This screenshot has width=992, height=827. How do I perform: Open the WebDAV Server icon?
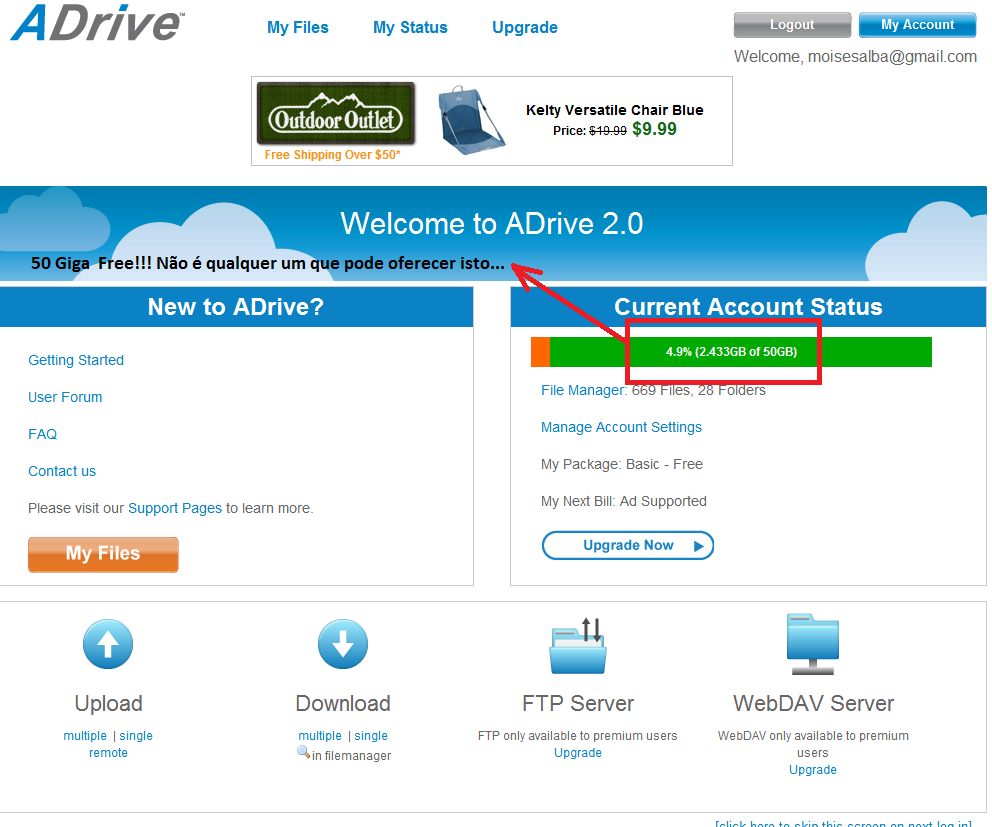[x=812, y=644]
